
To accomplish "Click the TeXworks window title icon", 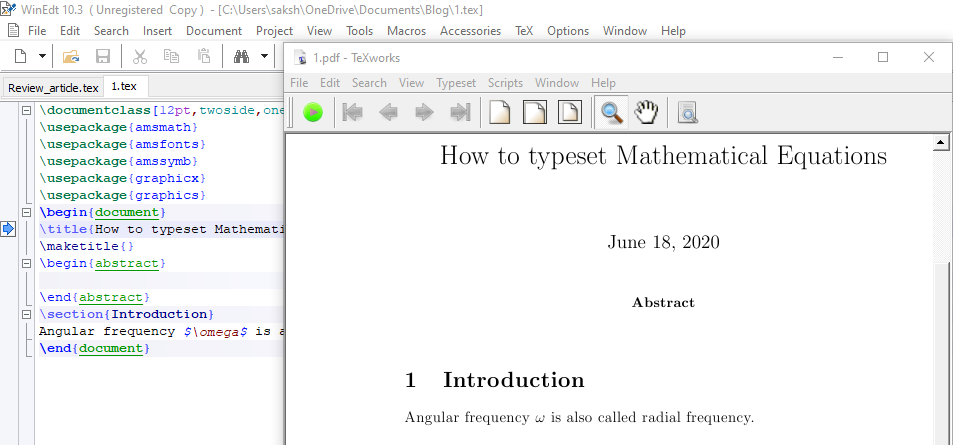I will 300,58.
